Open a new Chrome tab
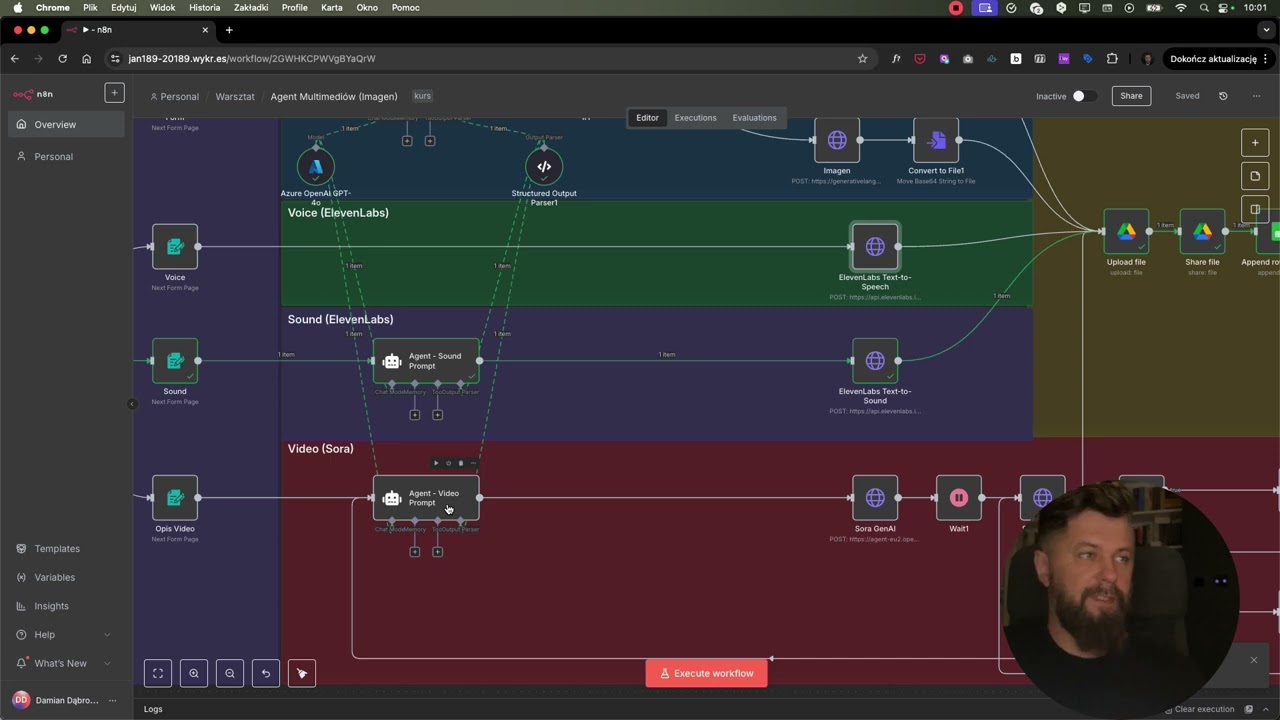Image resolution: width=1280 pixels, height=720 pixels. coord(229,30)
